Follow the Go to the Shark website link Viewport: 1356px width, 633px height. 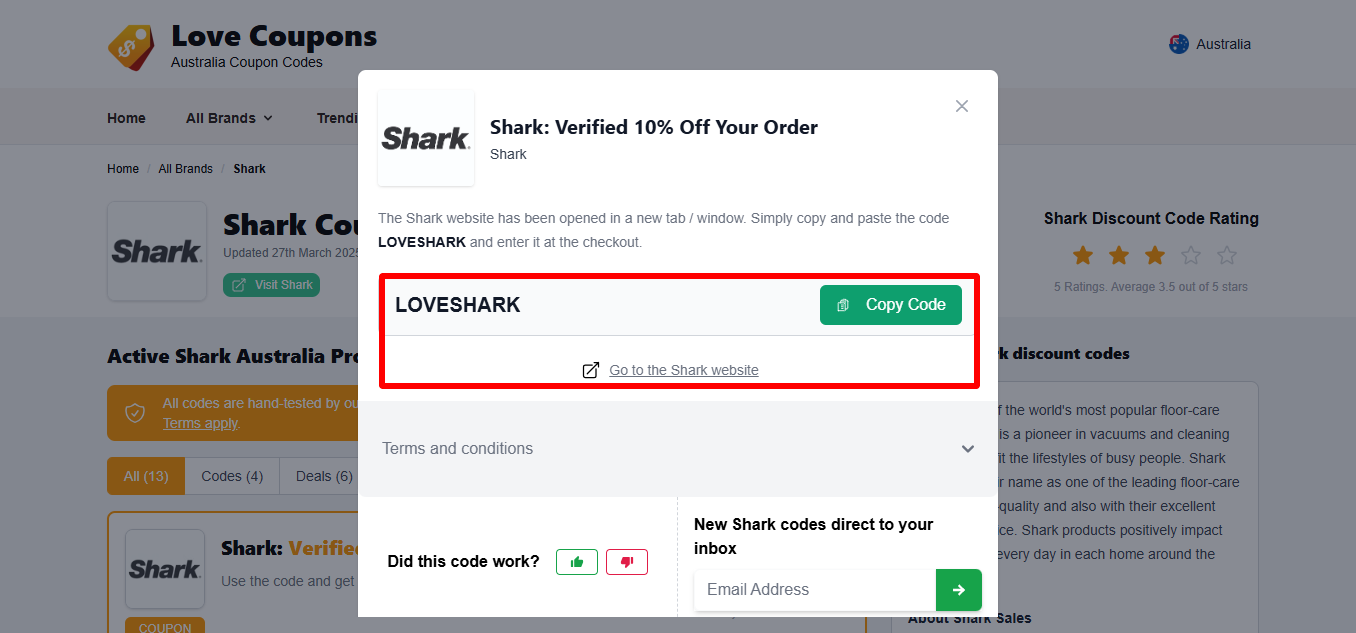pos(683,369)
